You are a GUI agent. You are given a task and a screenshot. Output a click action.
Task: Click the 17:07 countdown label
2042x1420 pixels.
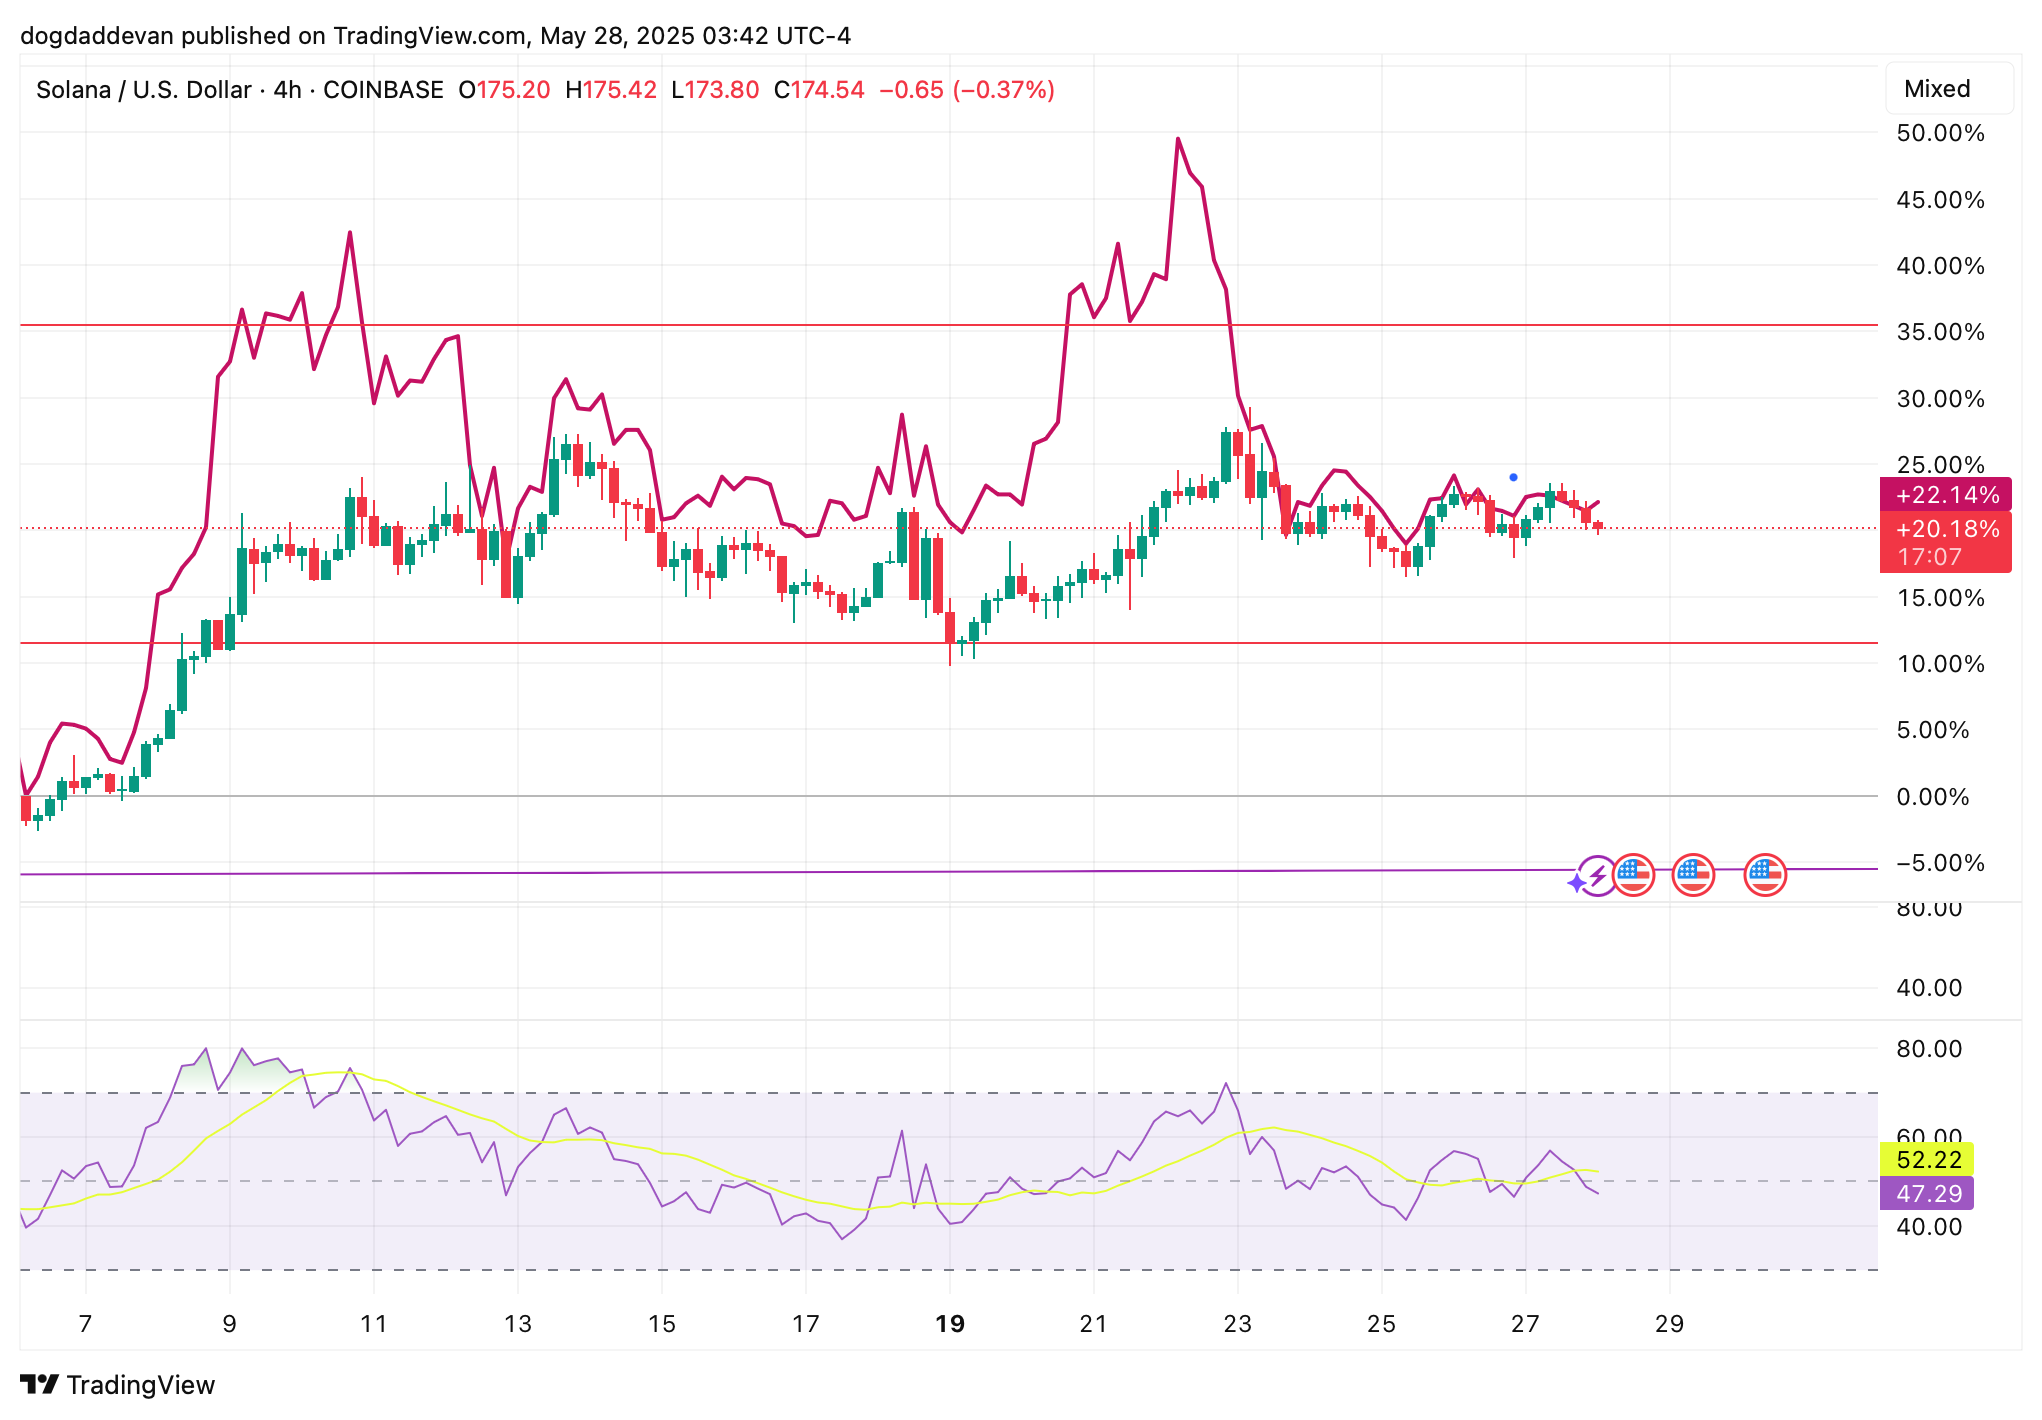pyautogui.click(x=1930, y=557)
